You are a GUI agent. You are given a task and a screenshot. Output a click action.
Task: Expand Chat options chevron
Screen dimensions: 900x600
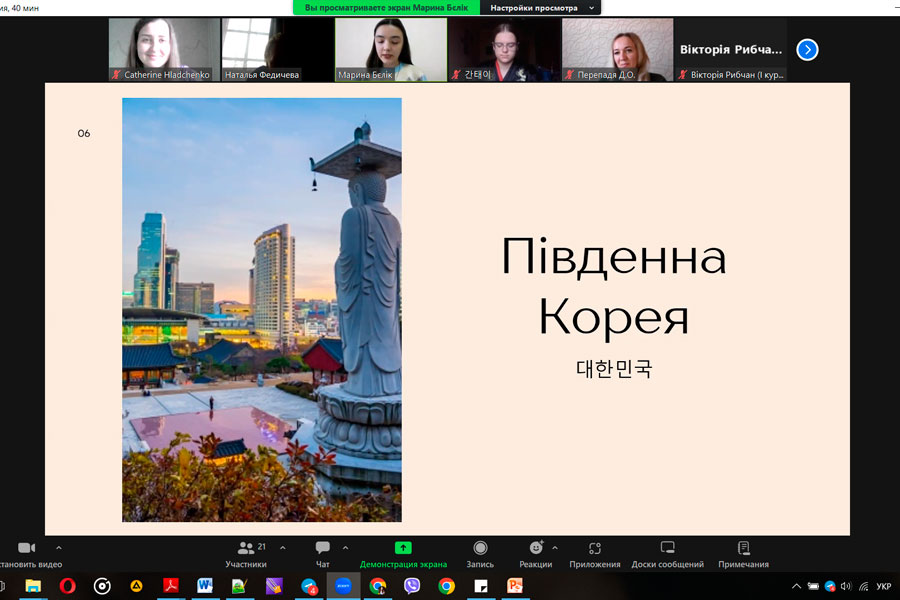(x=346, y=548)
